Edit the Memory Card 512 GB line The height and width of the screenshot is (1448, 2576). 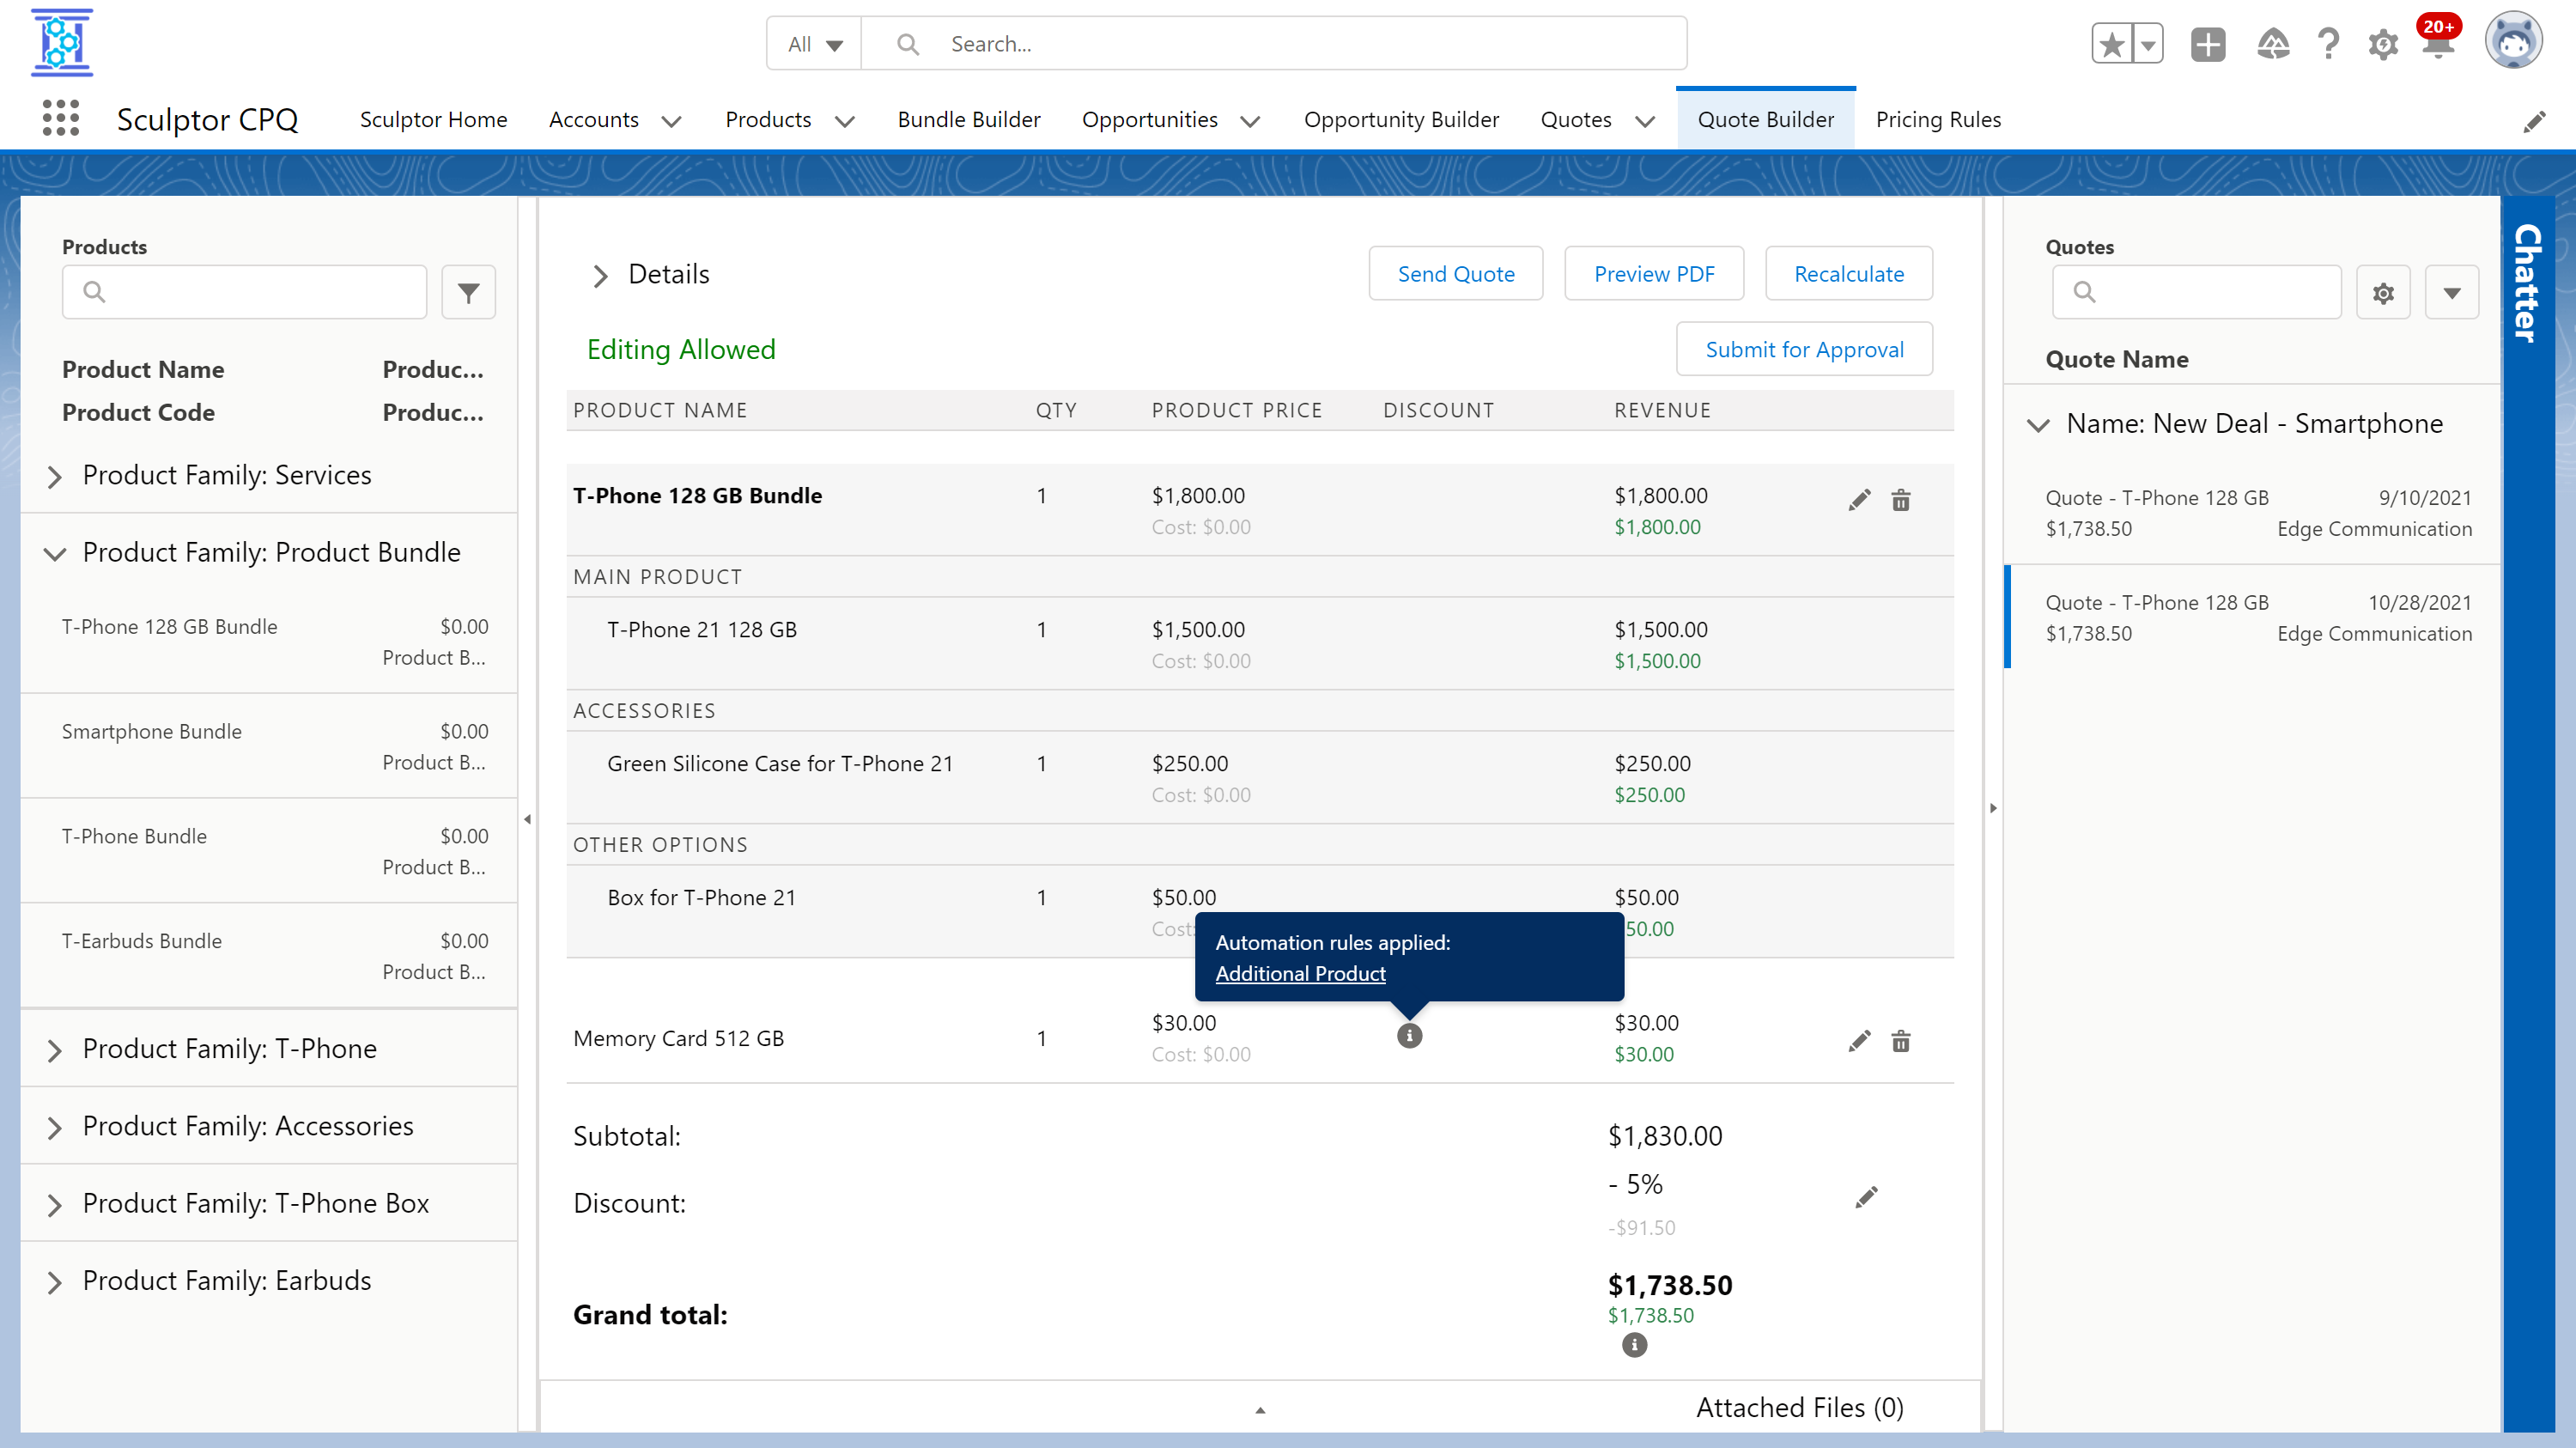(x=1858, y=1041)
